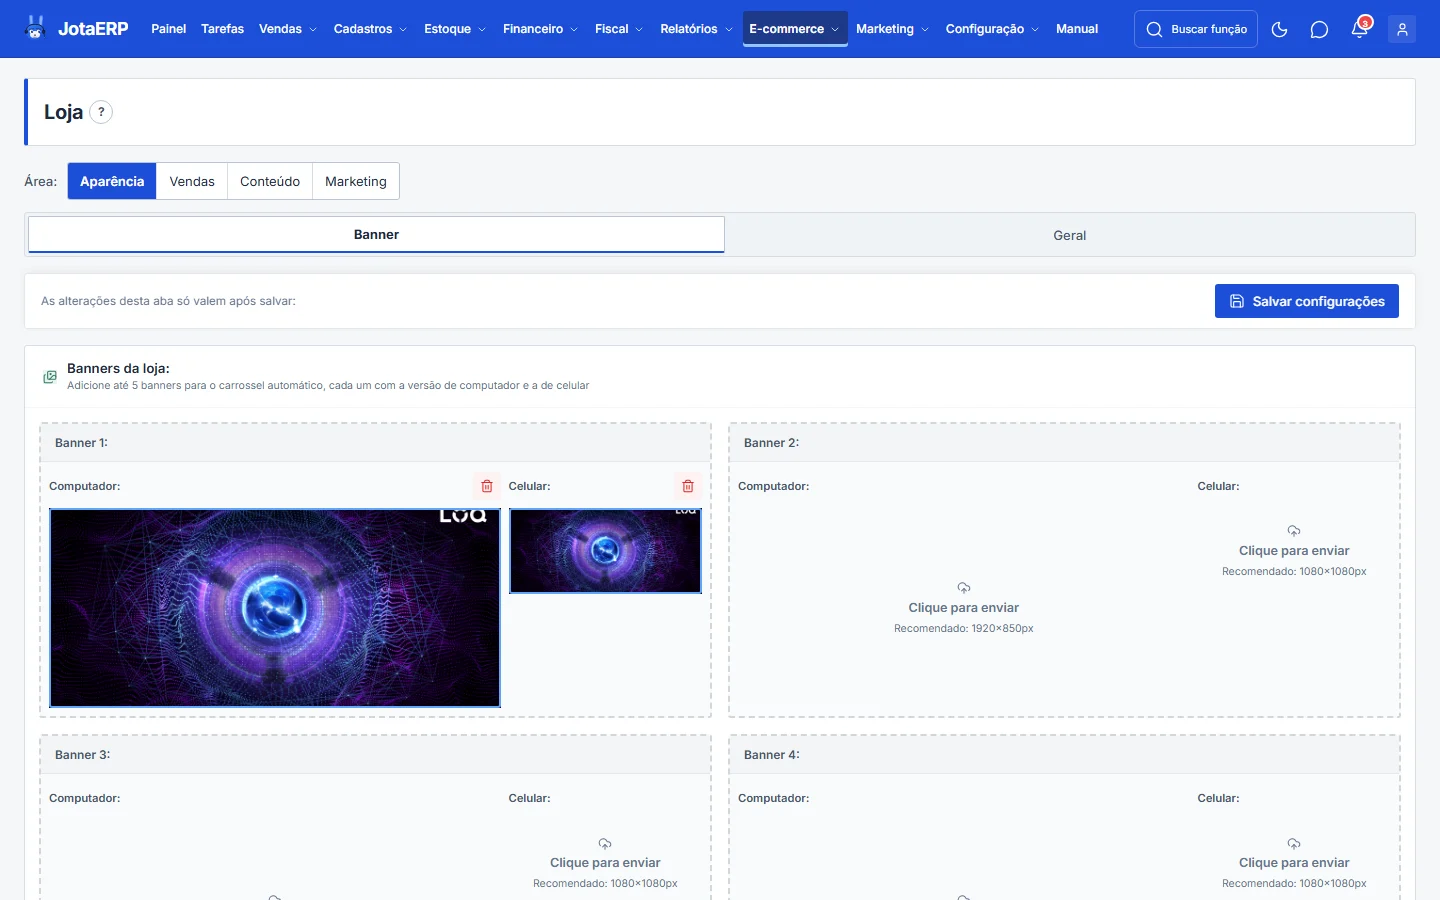Select the Aparência area tab
The image size is (1440, 900).
click(x=112, y=181)
